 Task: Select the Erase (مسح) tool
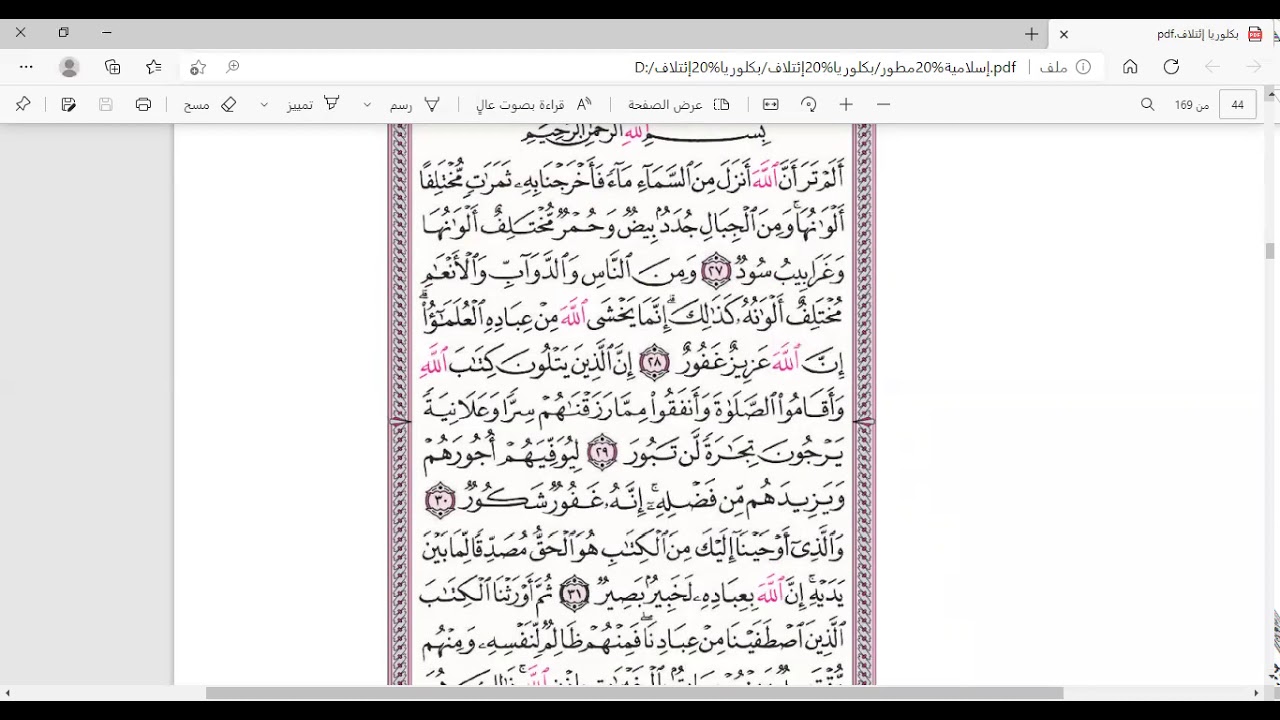coord(210,104)
